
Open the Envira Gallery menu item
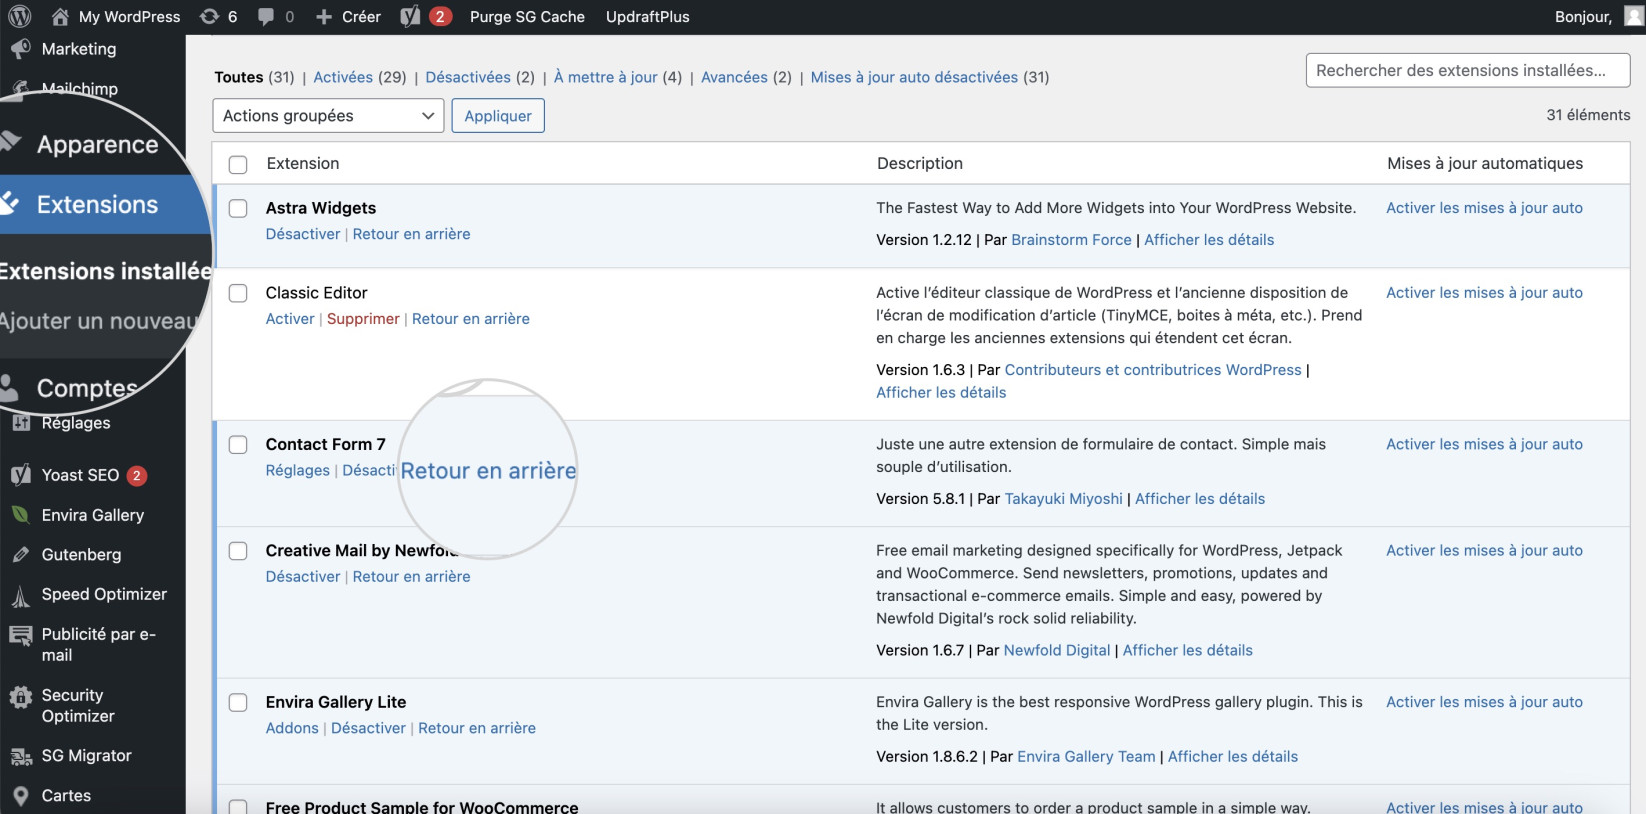(x=92, y=515)
